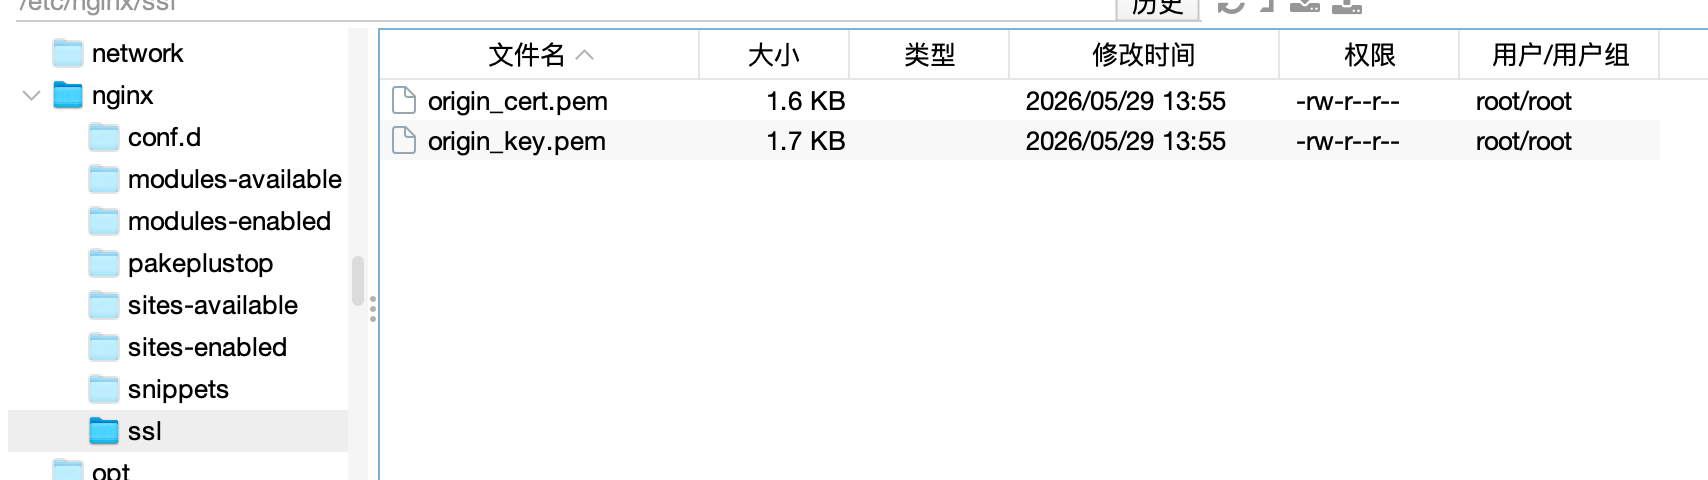Select the origin_cert.pem file icon
The image size is (1708, 480).
pos(404,101)
